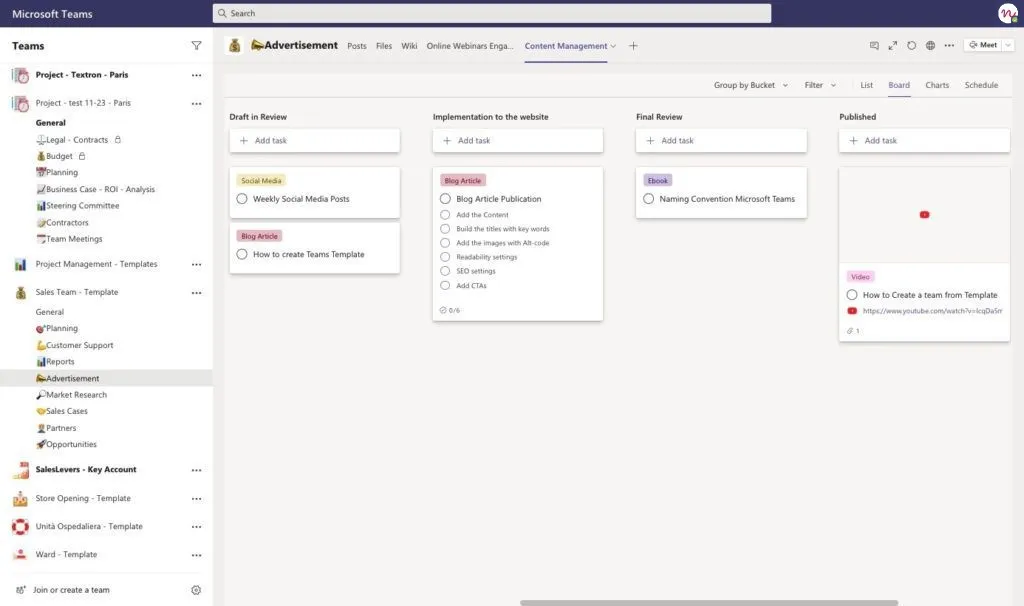Add a new tab with the plus icon
The image size is (1024, 606).
coord(633,46)
